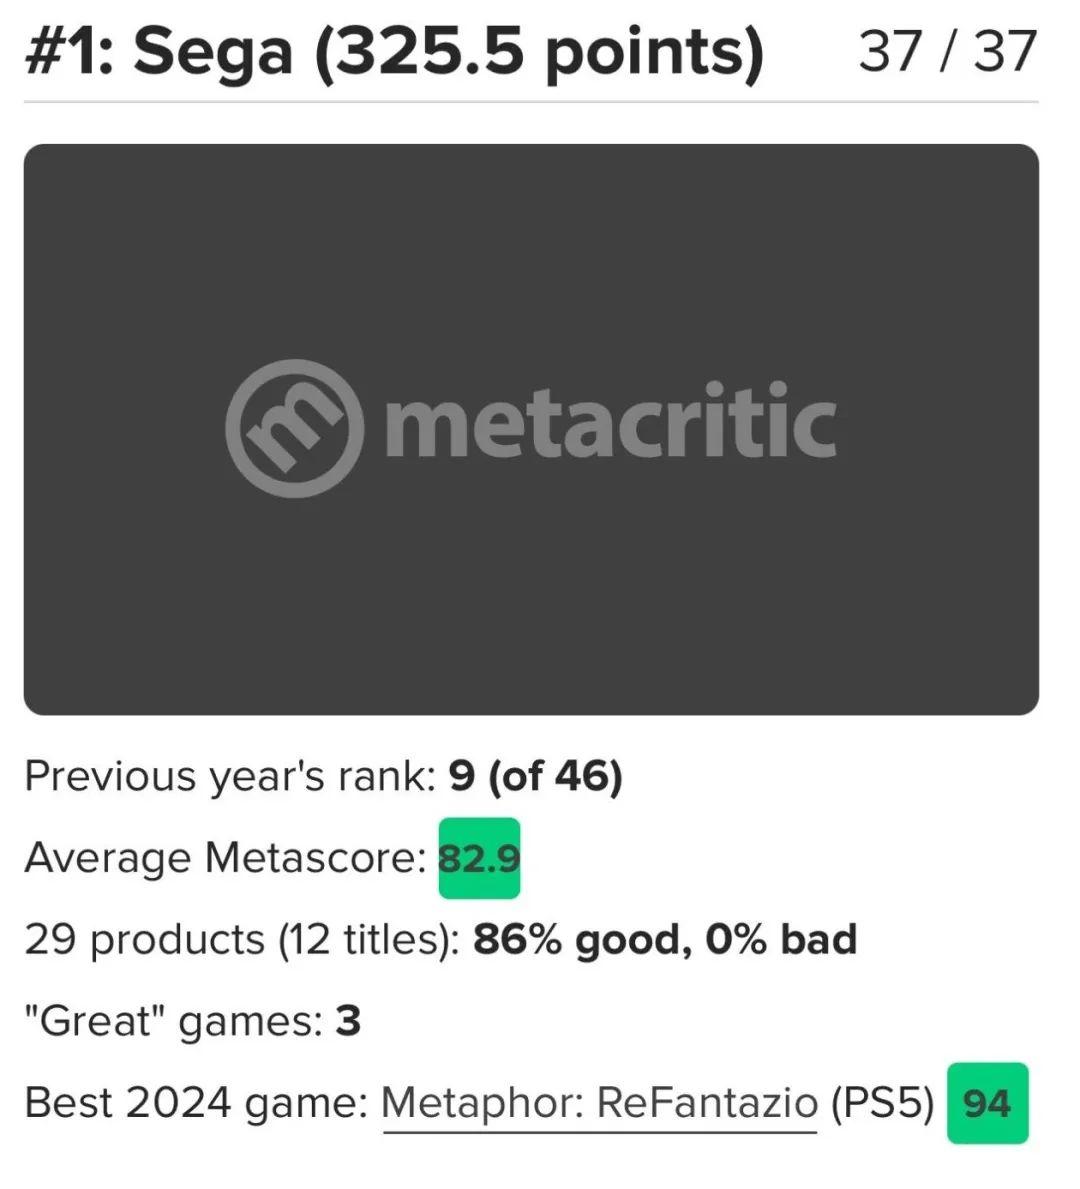Click the divider line below the heading
This screenshot has width=1080, height=1189.
click(x=530, y=102)
